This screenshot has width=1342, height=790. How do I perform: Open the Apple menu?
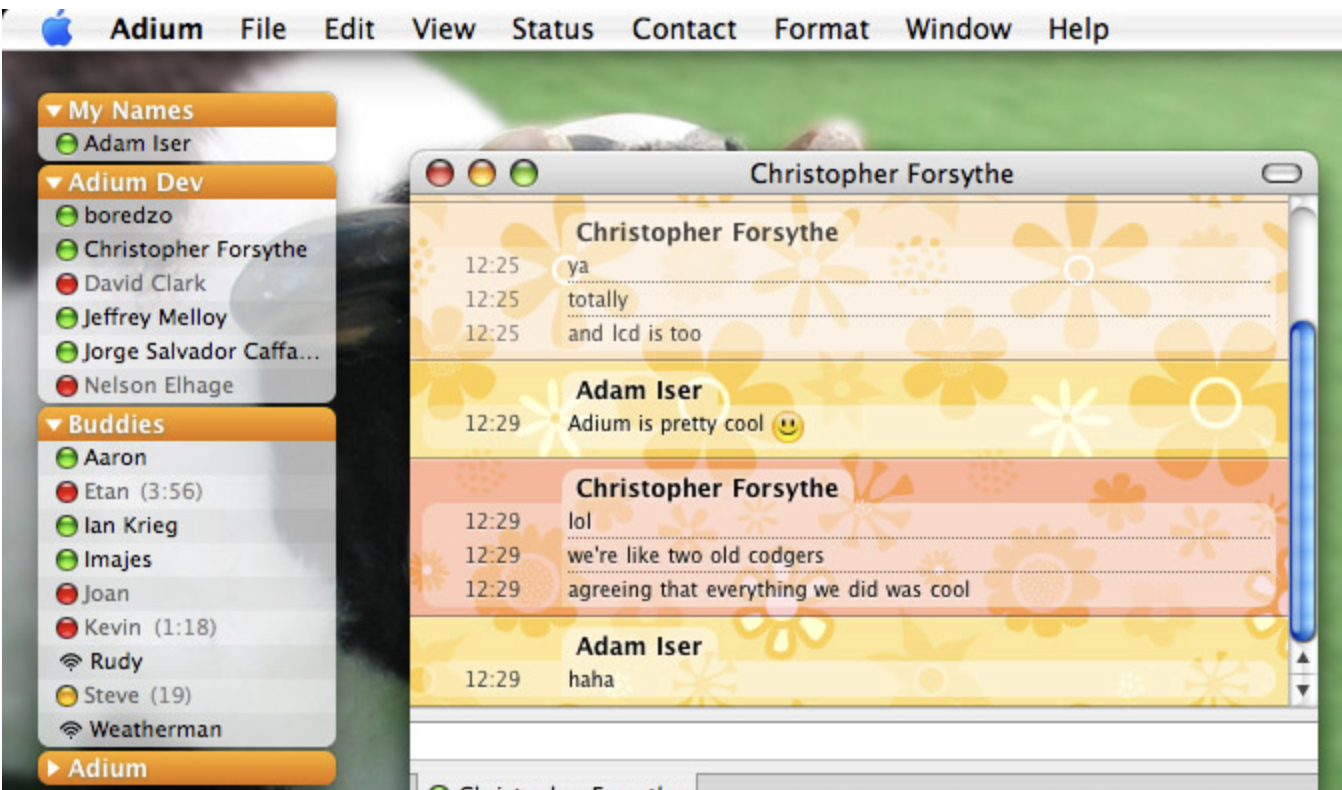57,28
